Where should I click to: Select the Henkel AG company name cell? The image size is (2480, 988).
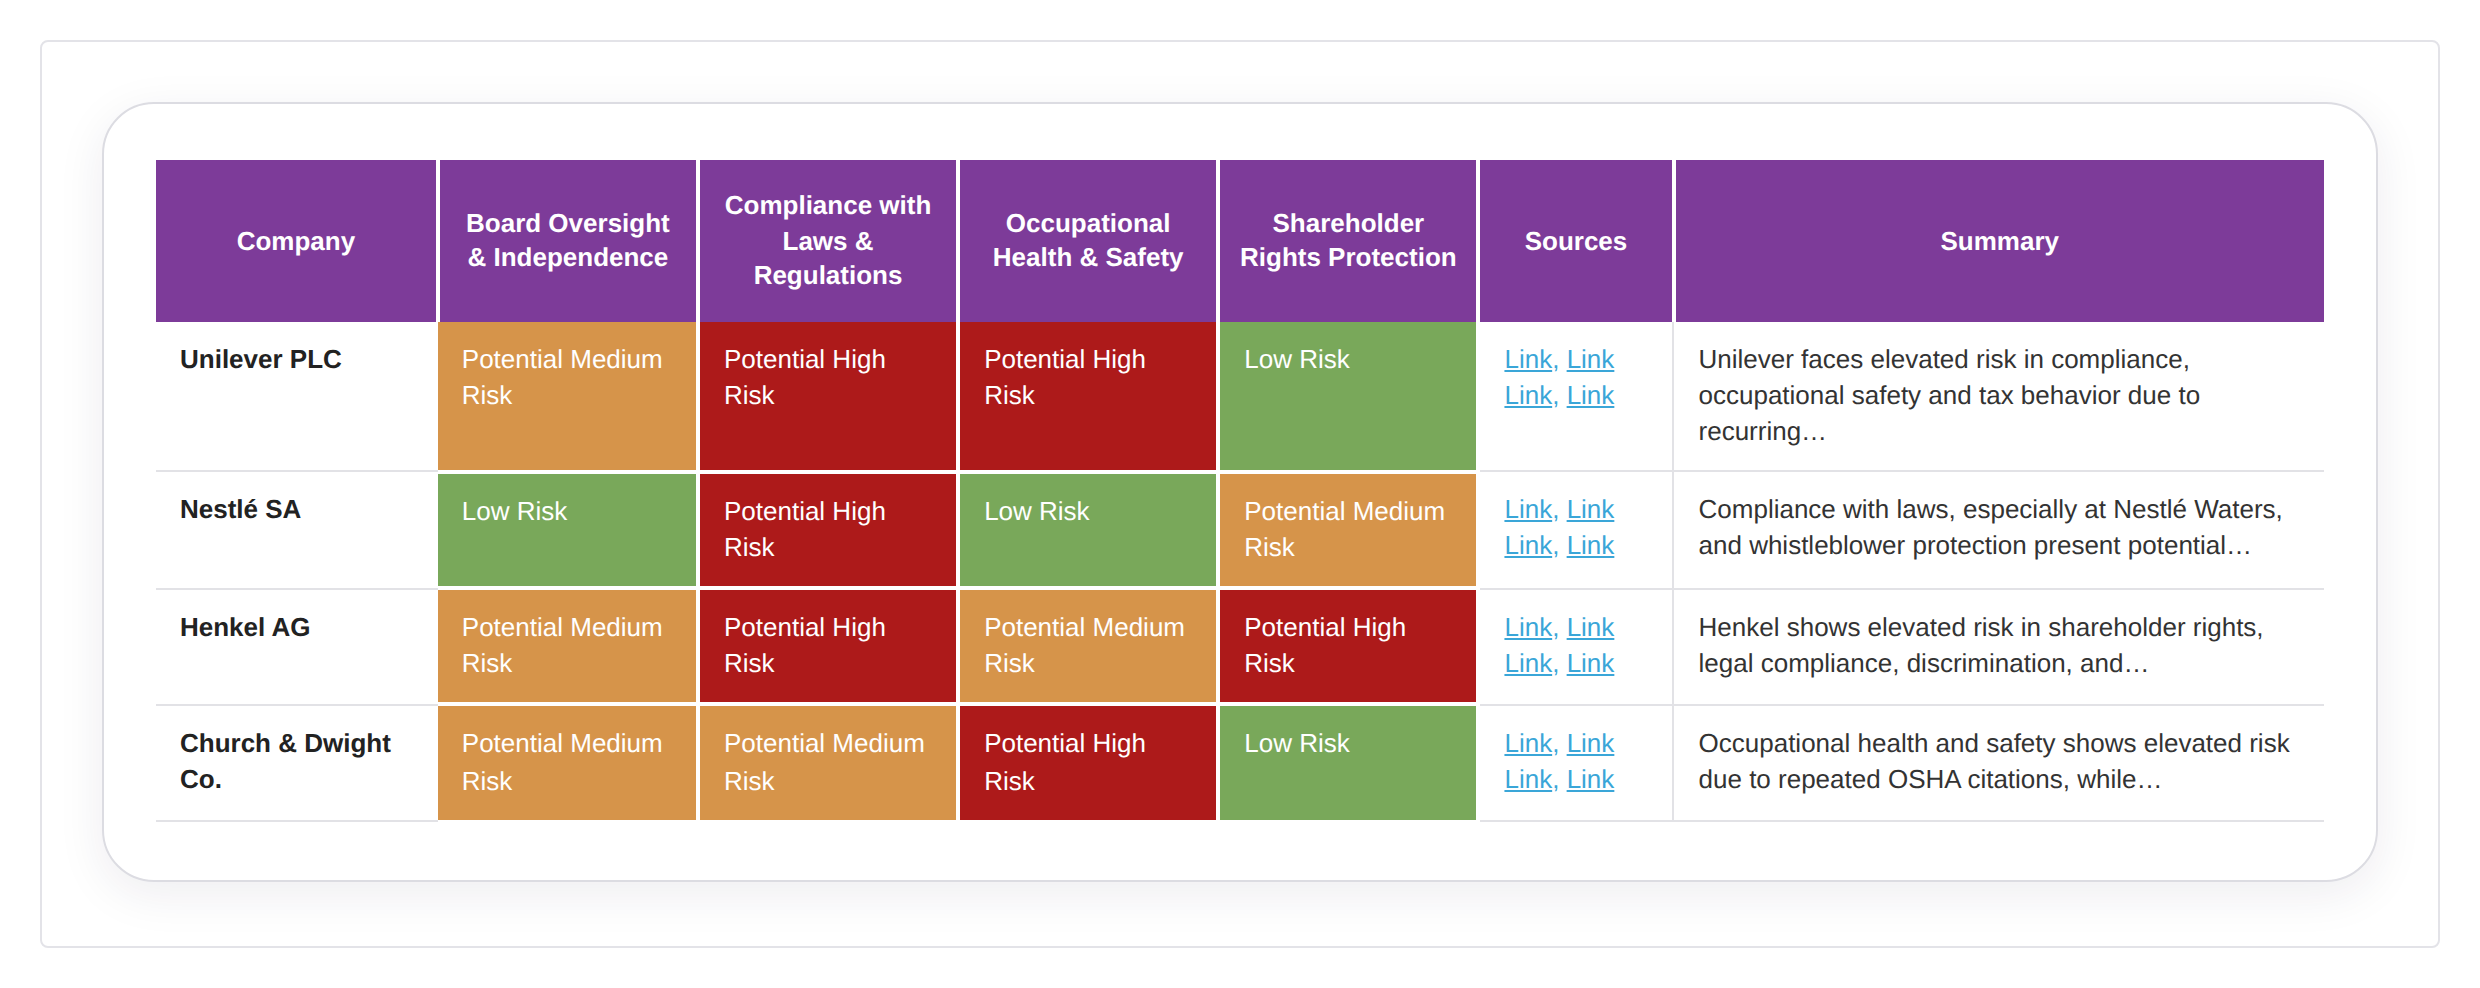(x=296, y=646)
